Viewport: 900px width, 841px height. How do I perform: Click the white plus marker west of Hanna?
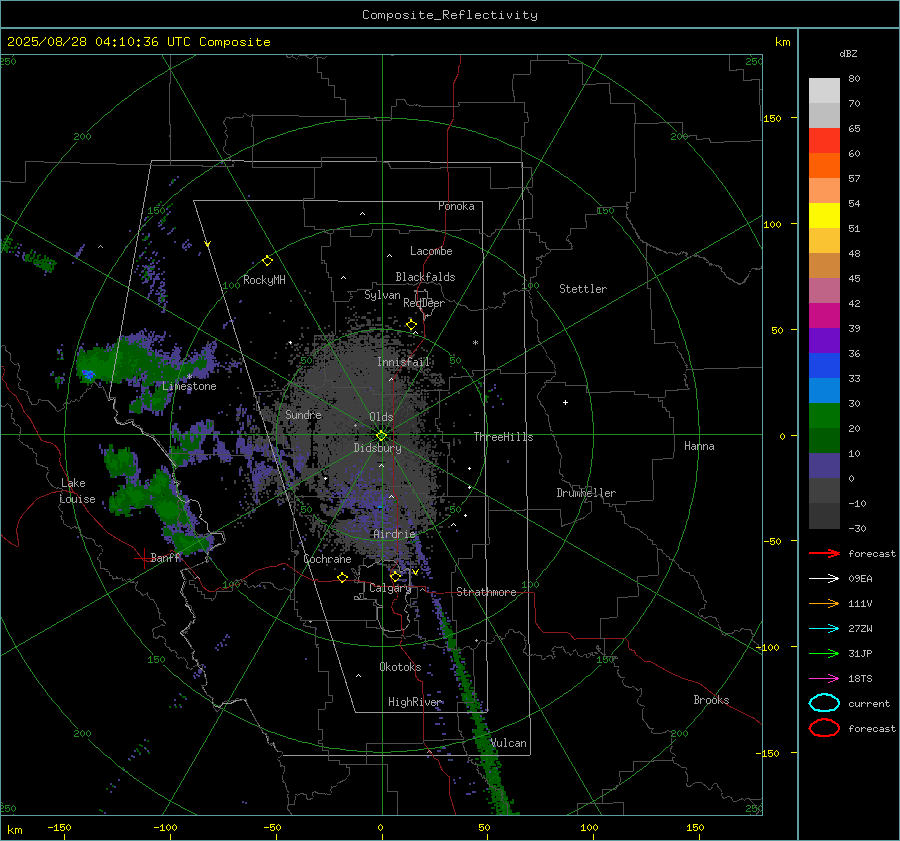pos(565,402)
